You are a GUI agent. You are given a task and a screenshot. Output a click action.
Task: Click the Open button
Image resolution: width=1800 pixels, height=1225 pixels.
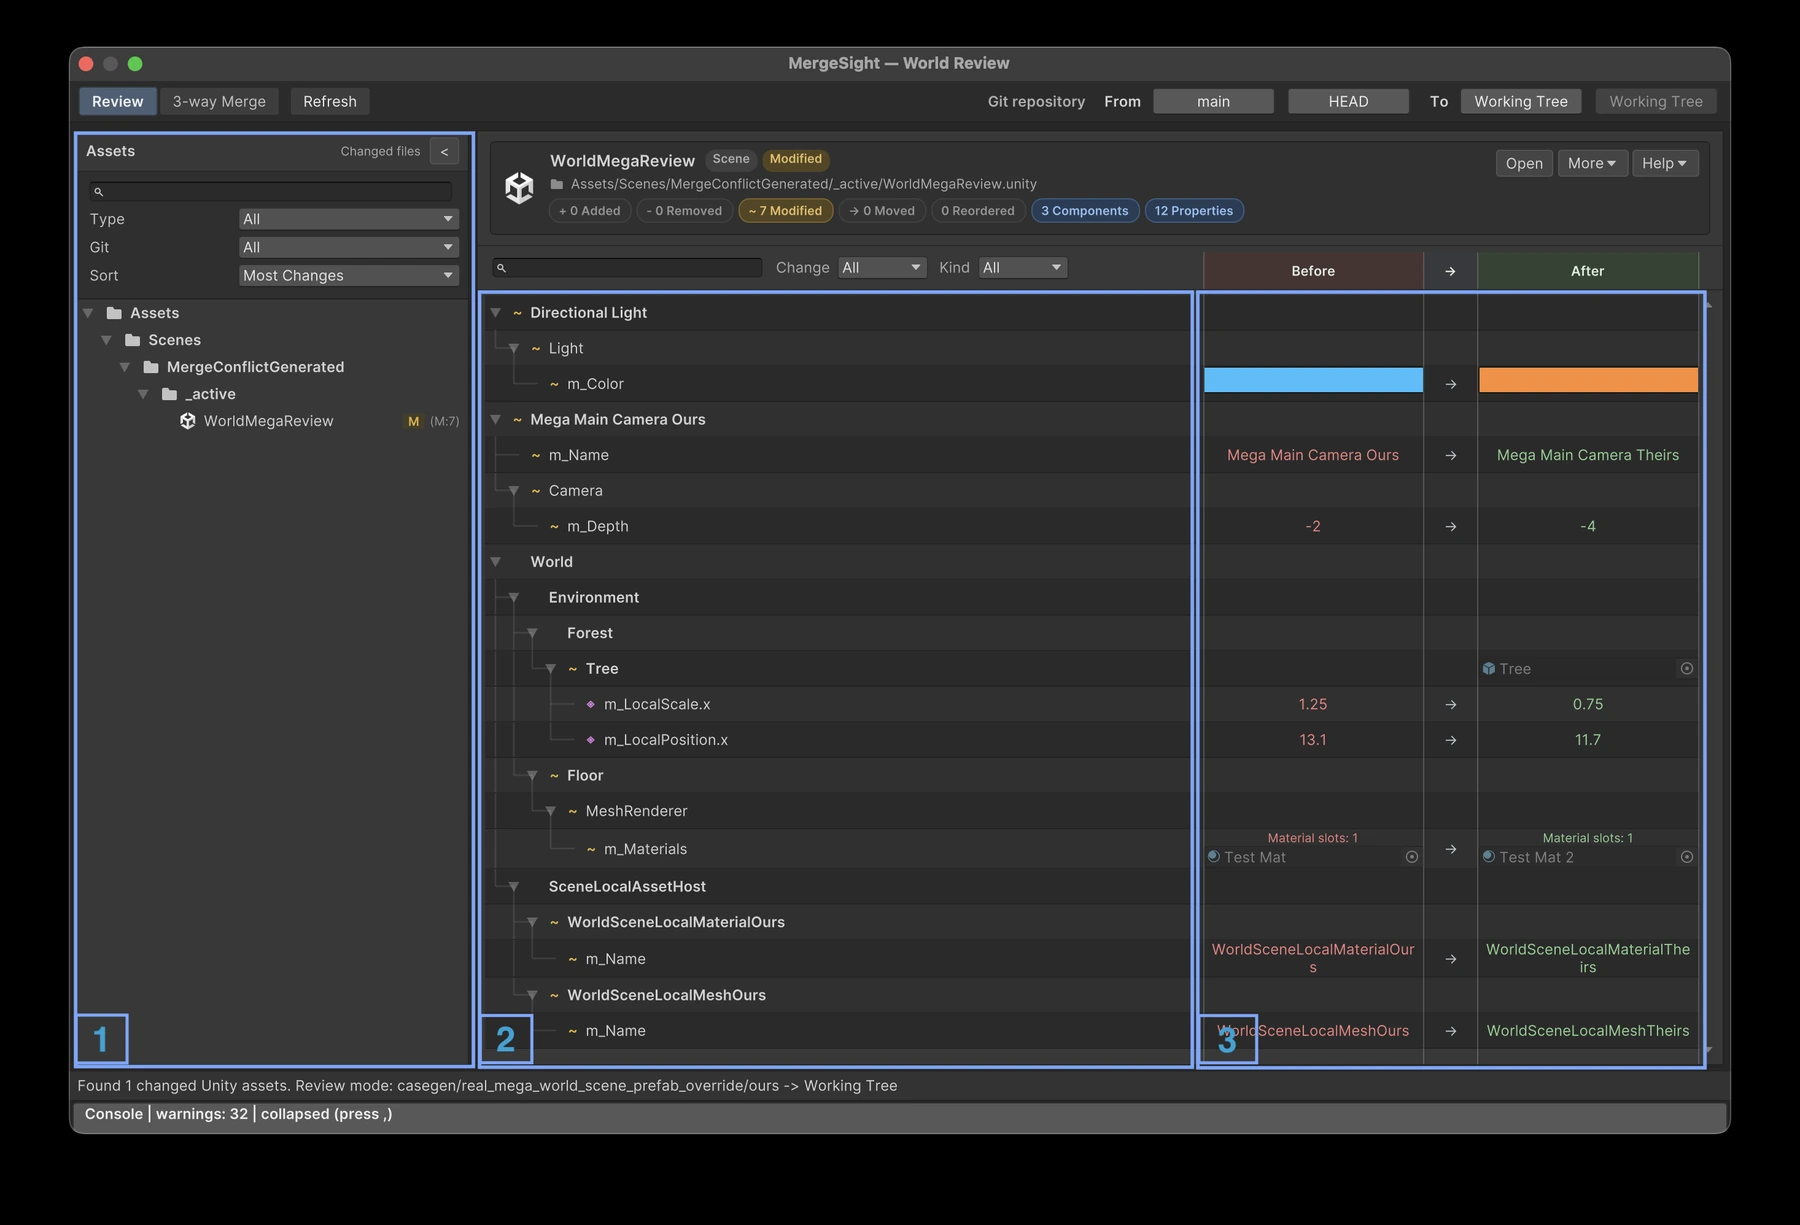pyautogui.click(x=1524, y=163)
